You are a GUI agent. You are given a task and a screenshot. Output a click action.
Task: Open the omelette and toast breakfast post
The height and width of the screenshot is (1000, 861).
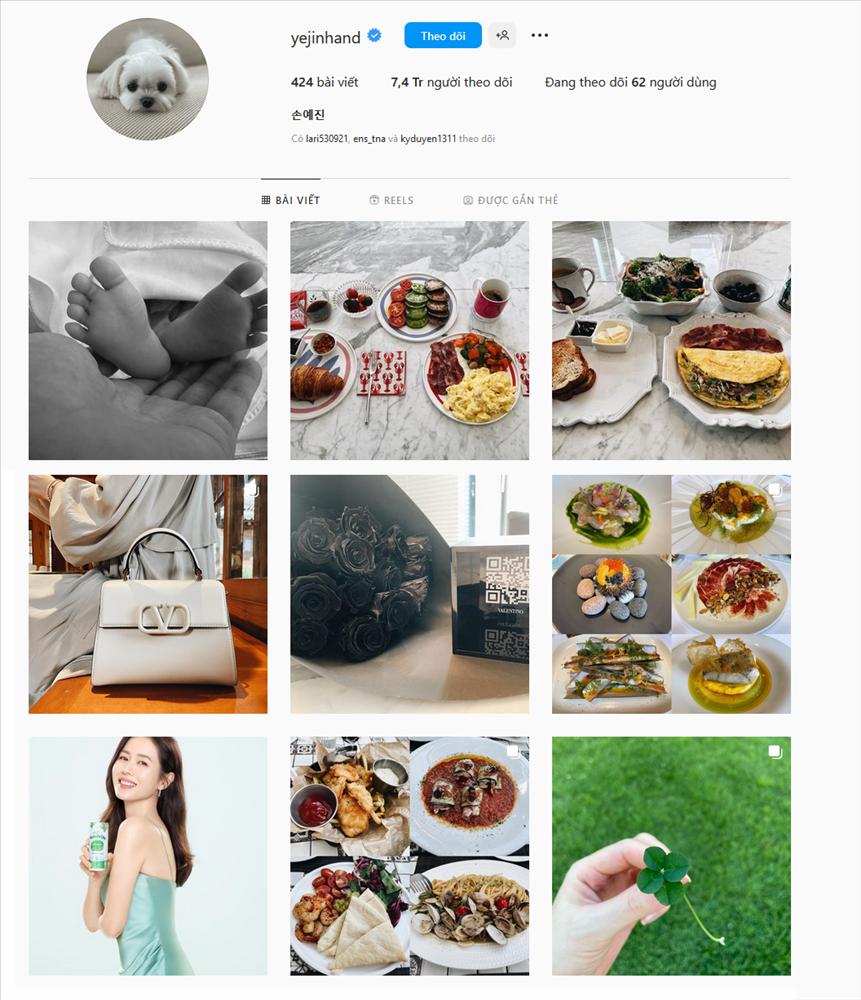point(671,341)
